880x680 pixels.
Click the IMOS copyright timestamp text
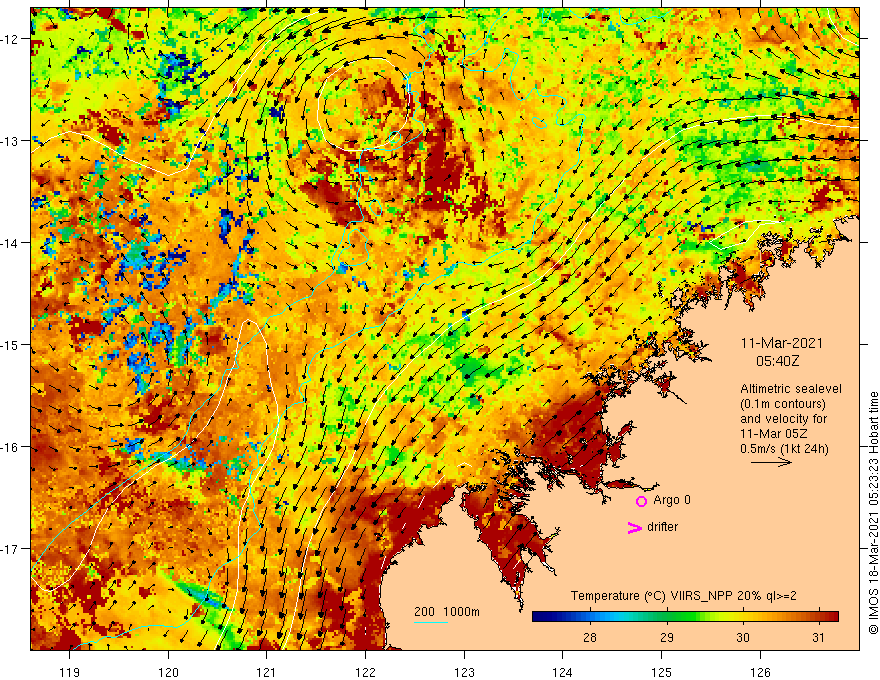(873, 514)
